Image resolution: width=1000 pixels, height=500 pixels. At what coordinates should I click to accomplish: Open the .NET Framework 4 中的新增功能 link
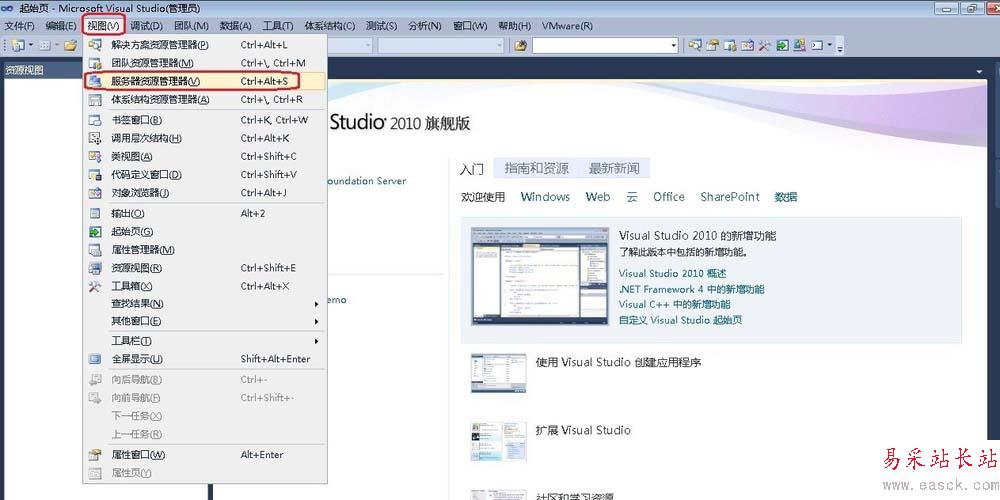691,289
